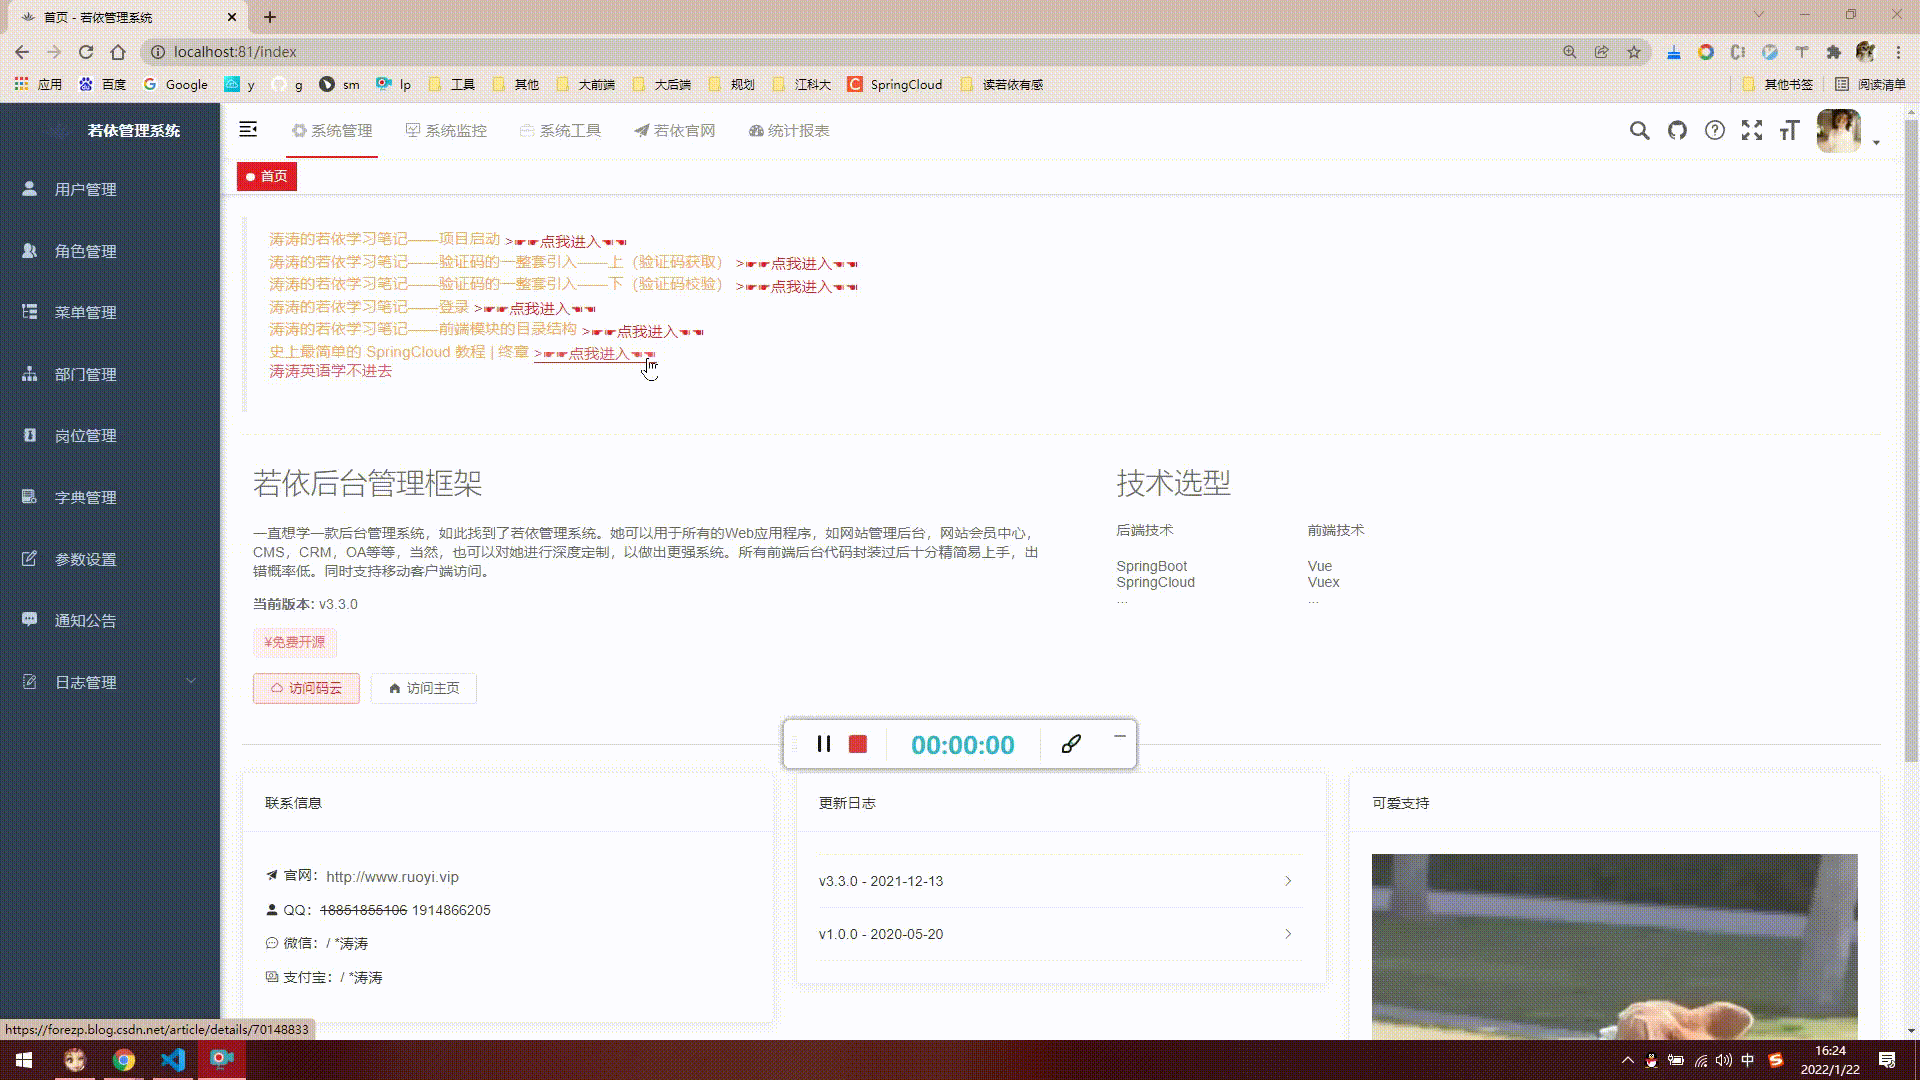Open the user avatar dropdown
Viewport: 1920px width, 1080px height.
pyautogui.click(x=1838, y=131)
